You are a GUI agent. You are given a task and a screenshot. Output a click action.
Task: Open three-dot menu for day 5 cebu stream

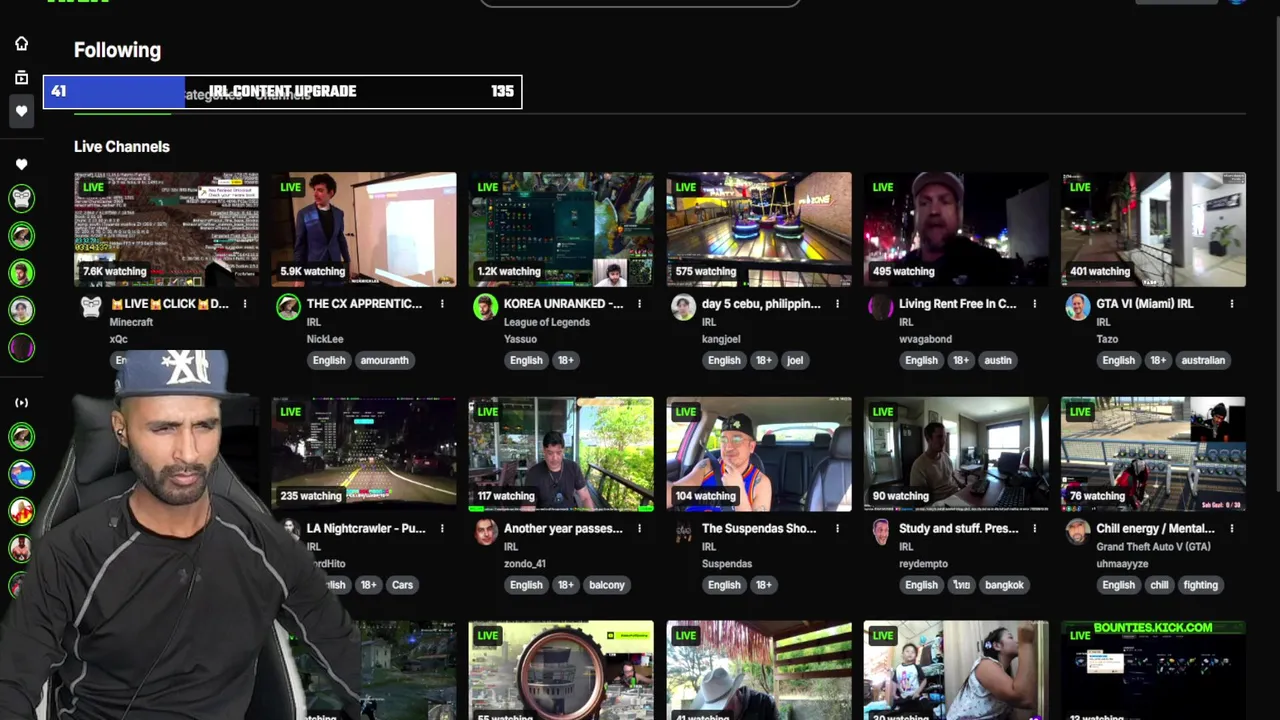837,304
